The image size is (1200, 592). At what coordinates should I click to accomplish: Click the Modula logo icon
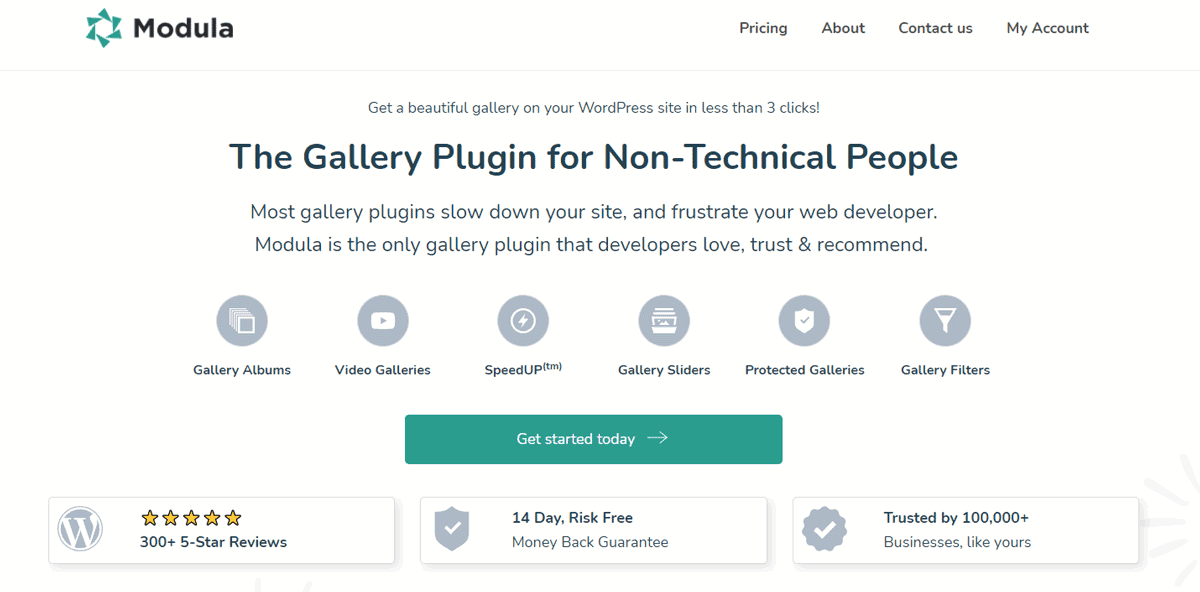point(104,28)
